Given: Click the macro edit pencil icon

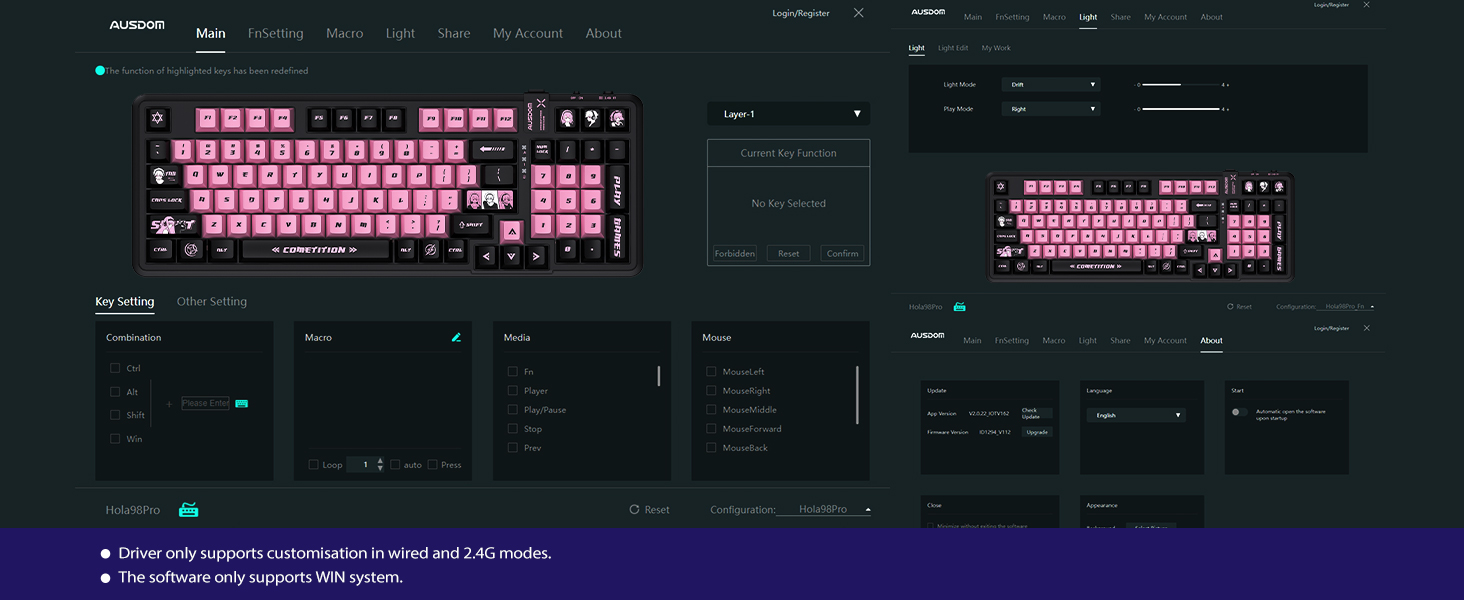Looking at the screenshot, I should click(456, 338).
